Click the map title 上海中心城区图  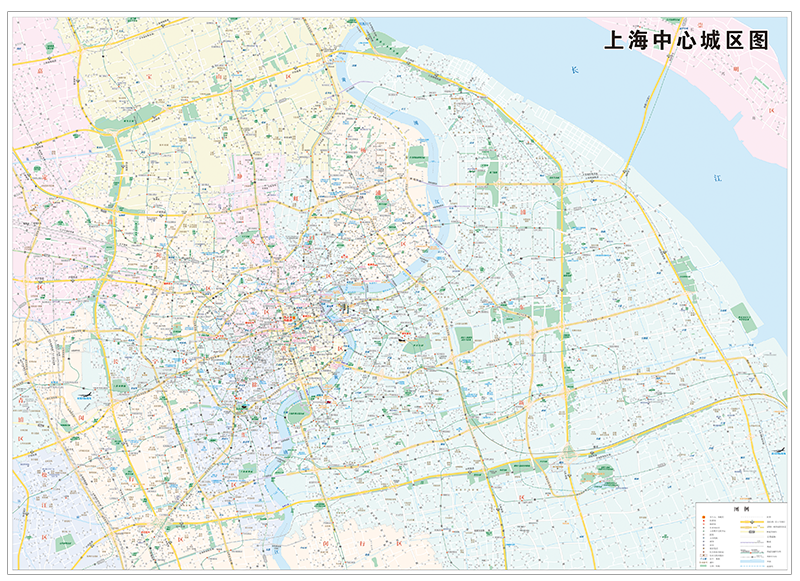click(x=686, y=40)
